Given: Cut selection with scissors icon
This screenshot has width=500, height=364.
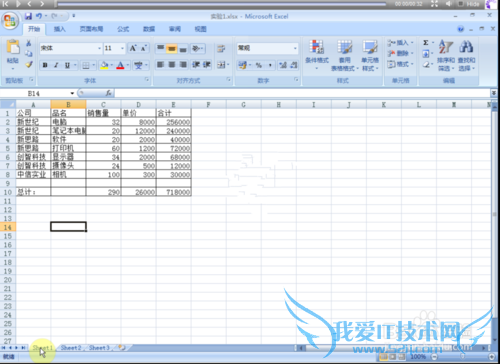Looking at the screenshot, I should [29, 43].
